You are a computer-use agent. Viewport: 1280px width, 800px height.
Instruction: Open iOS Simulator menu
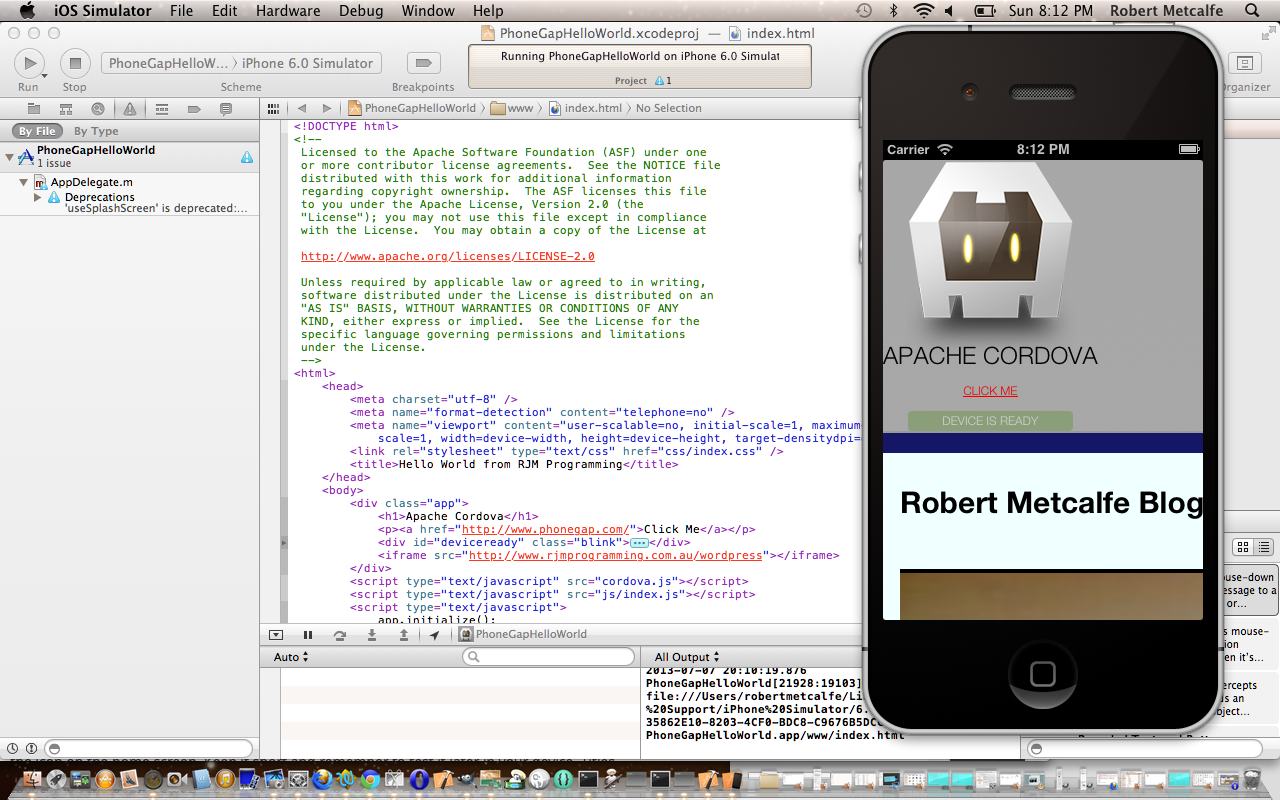(x=102, y=11)
